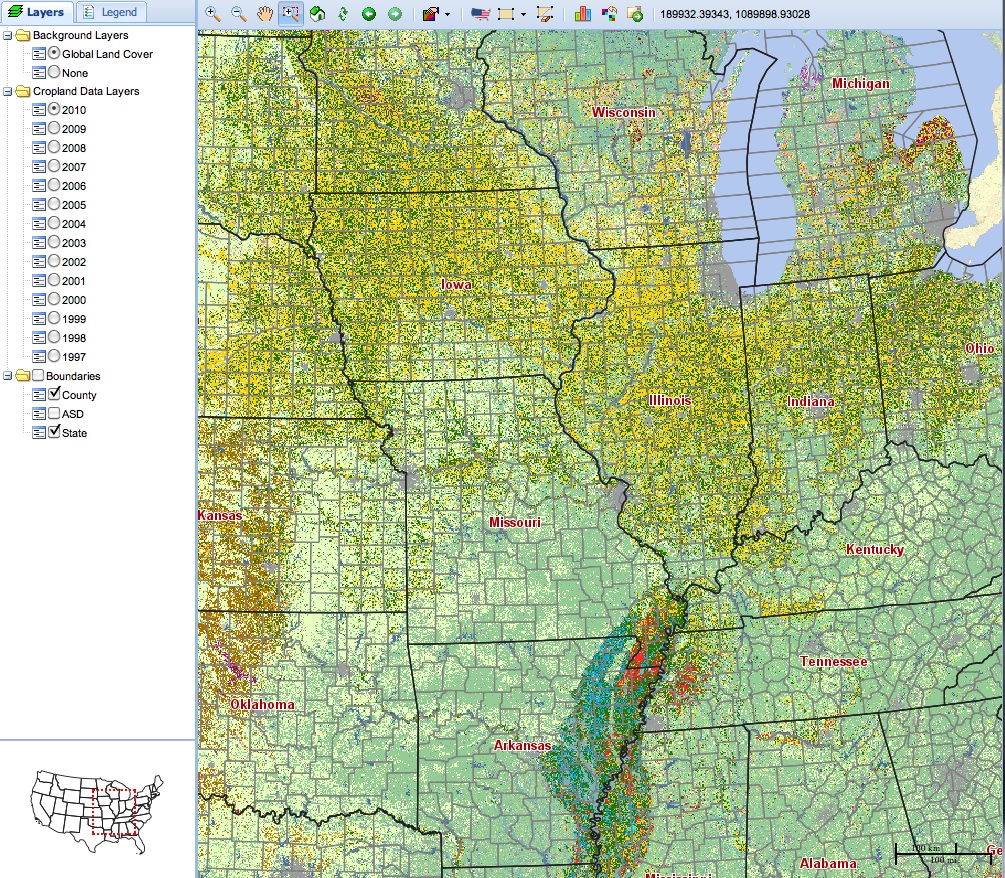Switch to the Legend tab
This screenshot has height=878, width=1005.
pyautogui.click(x=111, y=12)
